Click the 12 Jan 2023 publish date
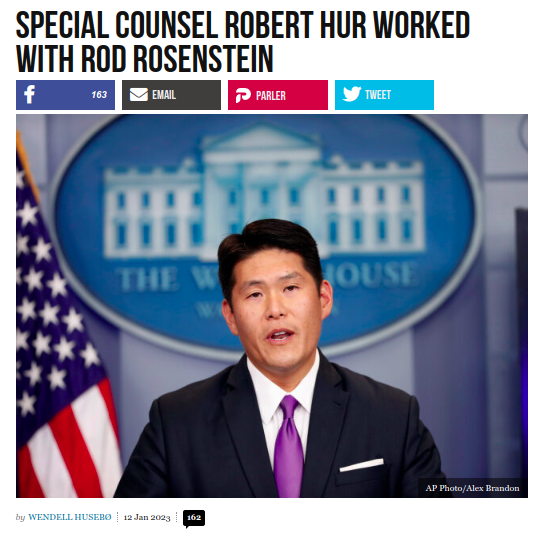Screen dimensions: 540x537 147,517
